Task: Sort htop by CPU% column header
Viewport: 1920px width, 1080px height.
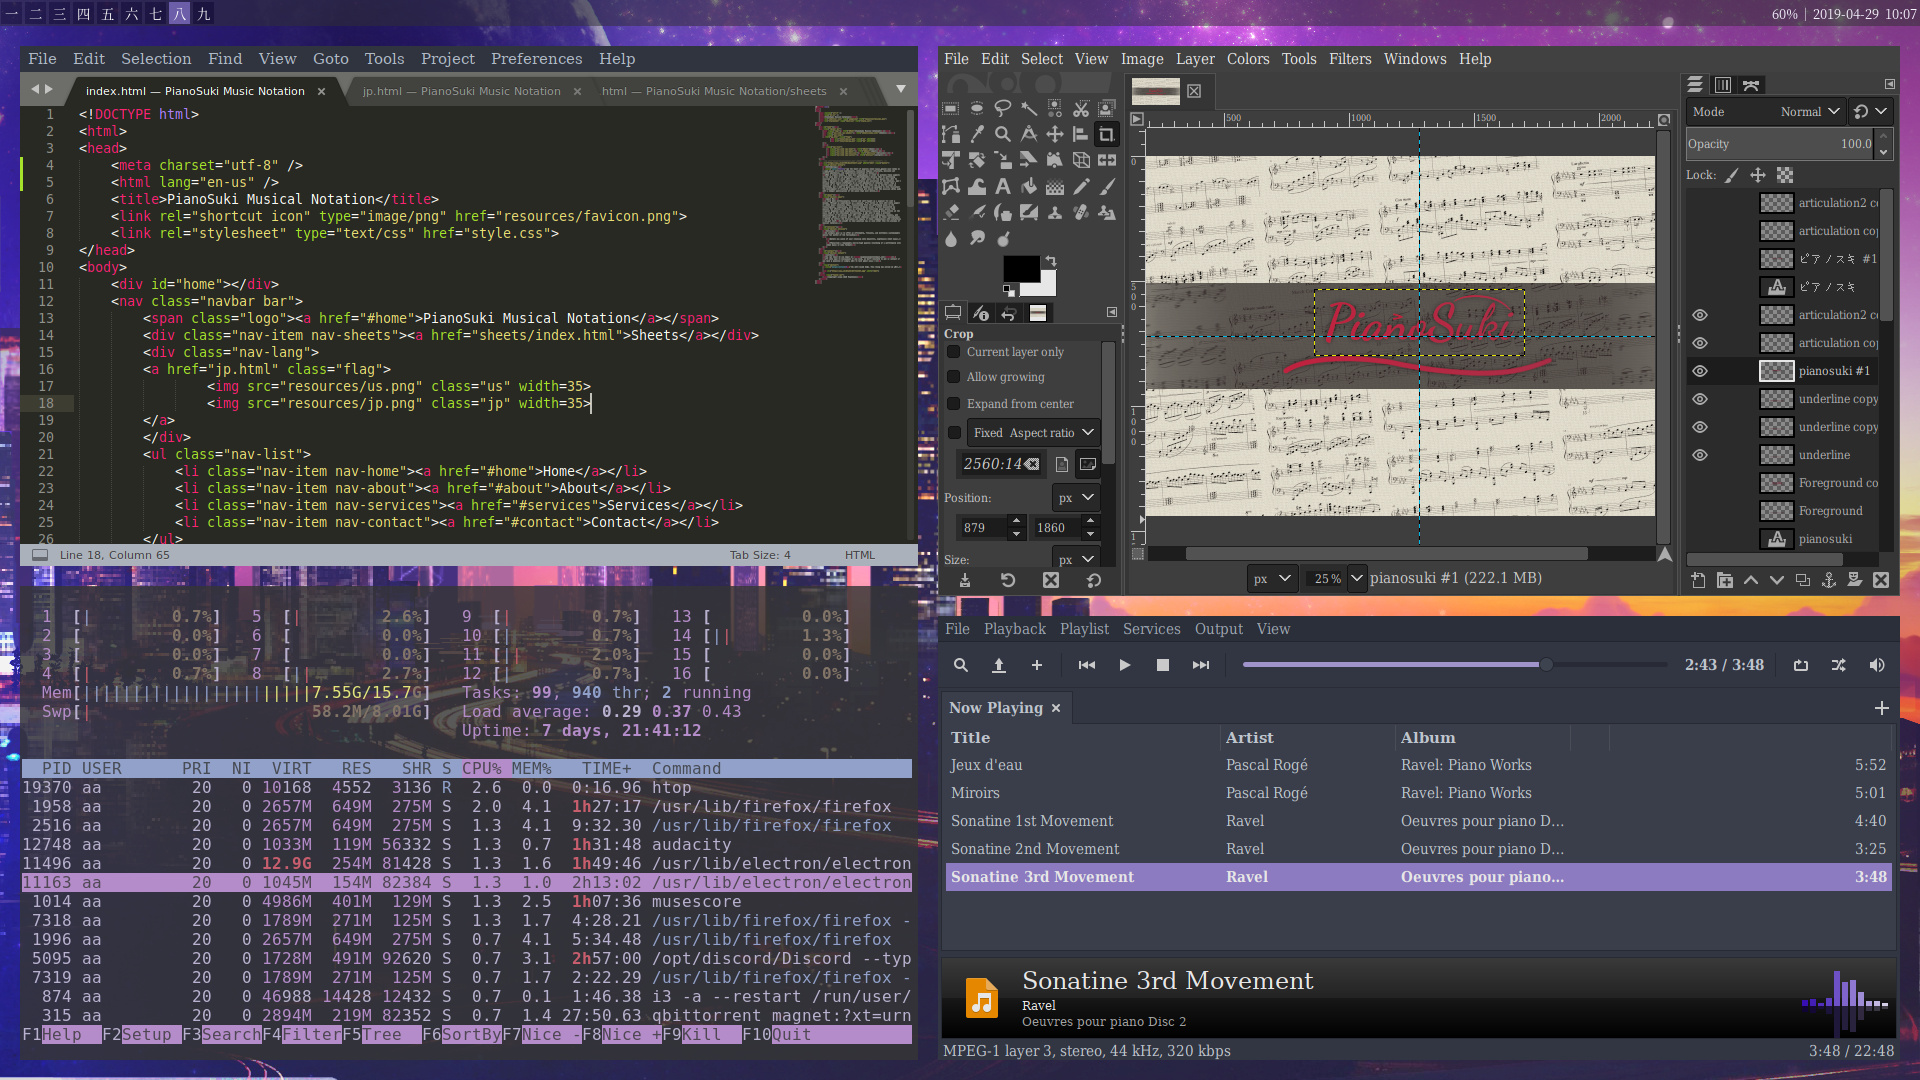Action: click(481, 768)
